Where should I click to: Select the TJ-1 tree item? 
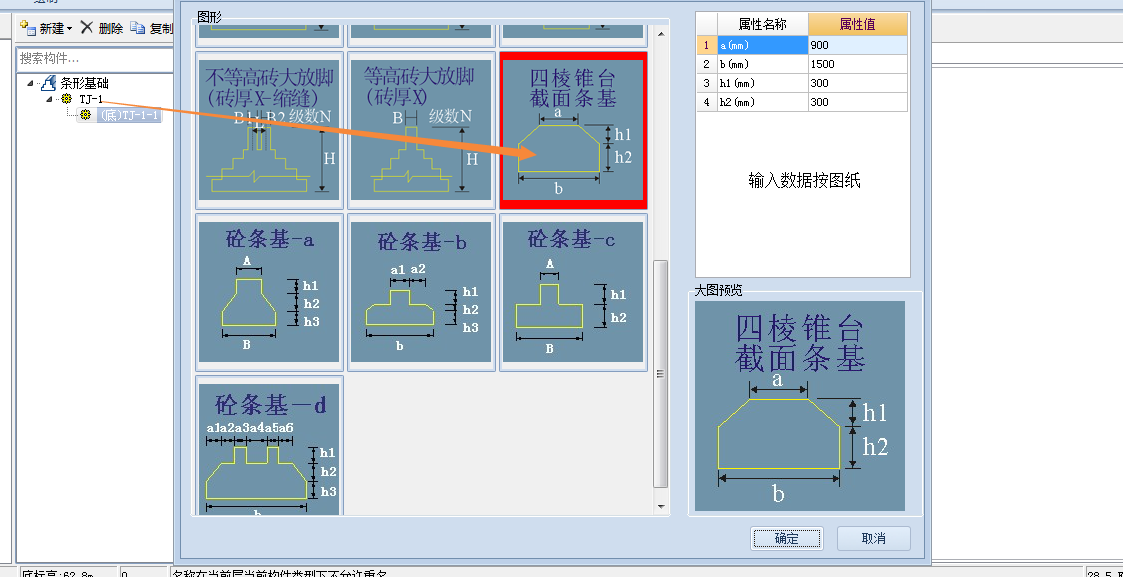pyautogui.click(x=91, y=99)
